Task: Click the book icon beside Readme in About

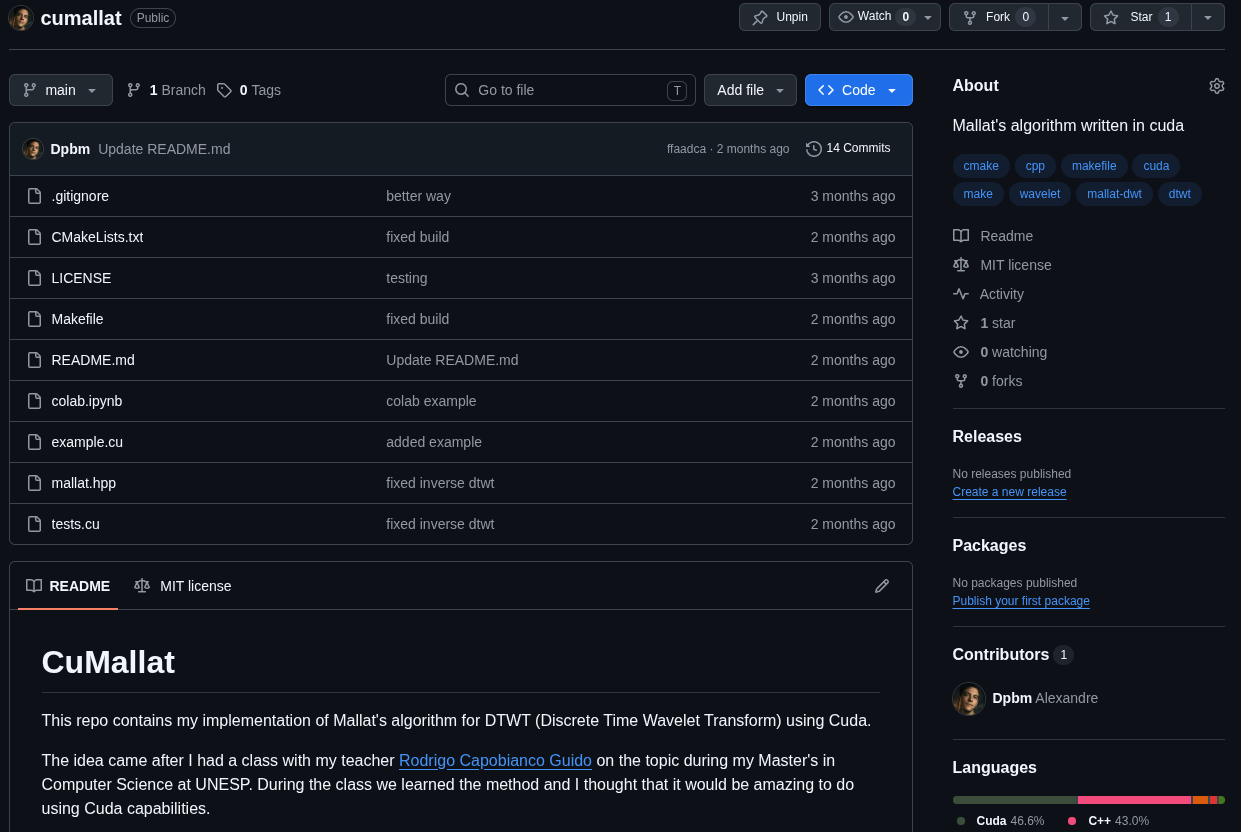Action: pyautogui.click(x=961, y=236)
